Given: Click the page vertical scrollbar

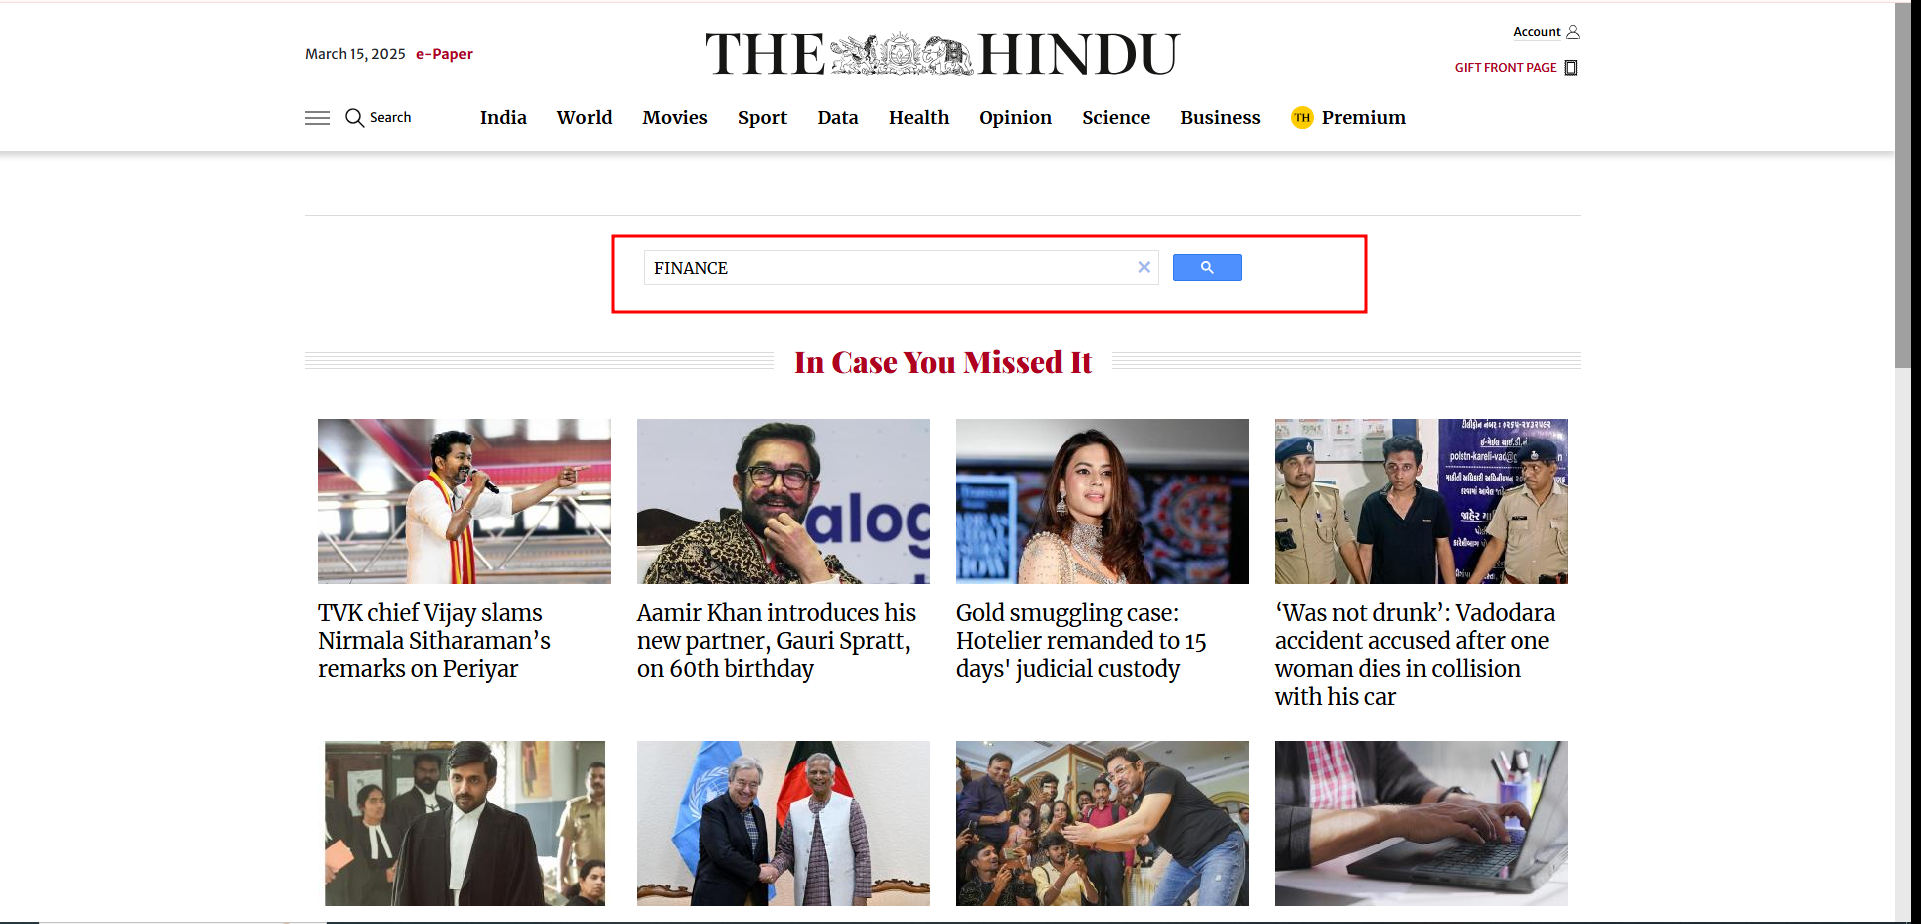Looking at the screenshot, I should tap(1902, 200).
